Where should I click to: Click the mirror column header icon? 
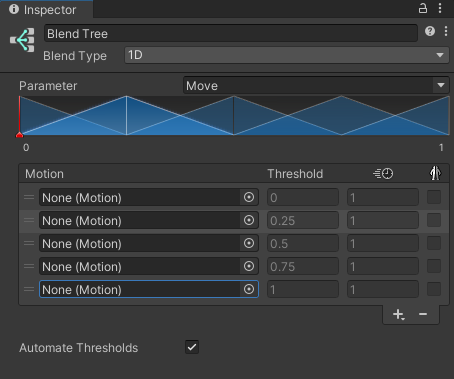435,173
